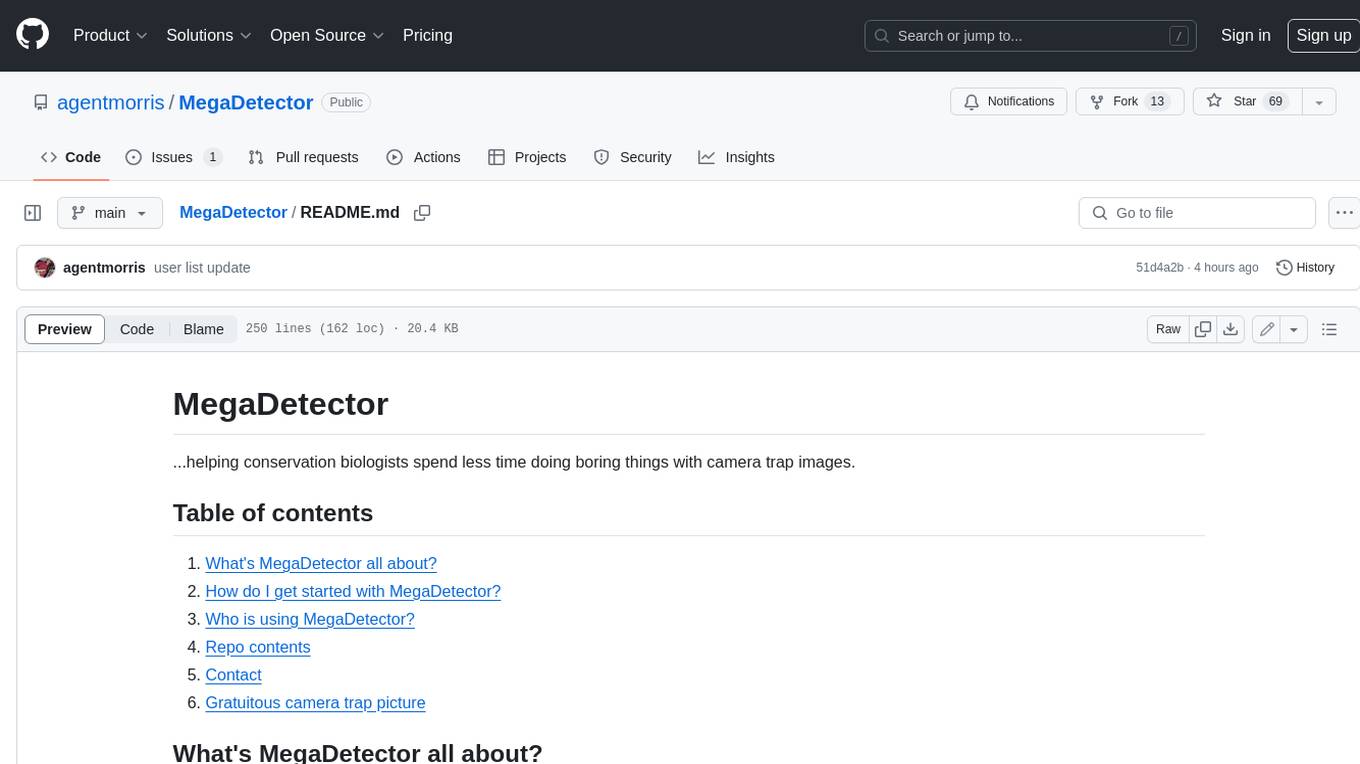
Task: Click the 250 lines file info text
Action: click(x=351, y=329)
